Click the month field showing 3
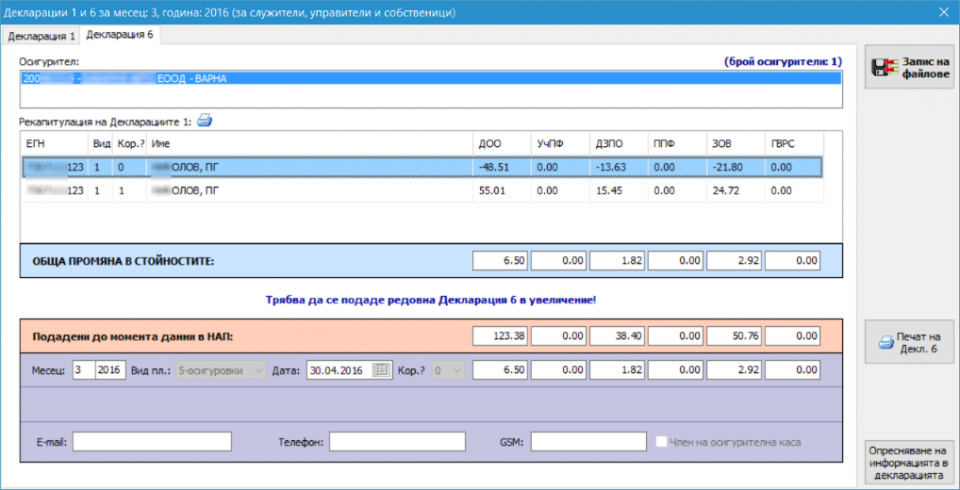The height and width of the screenshot is (490, 960). pyautogui.click(x=84, y=370)
